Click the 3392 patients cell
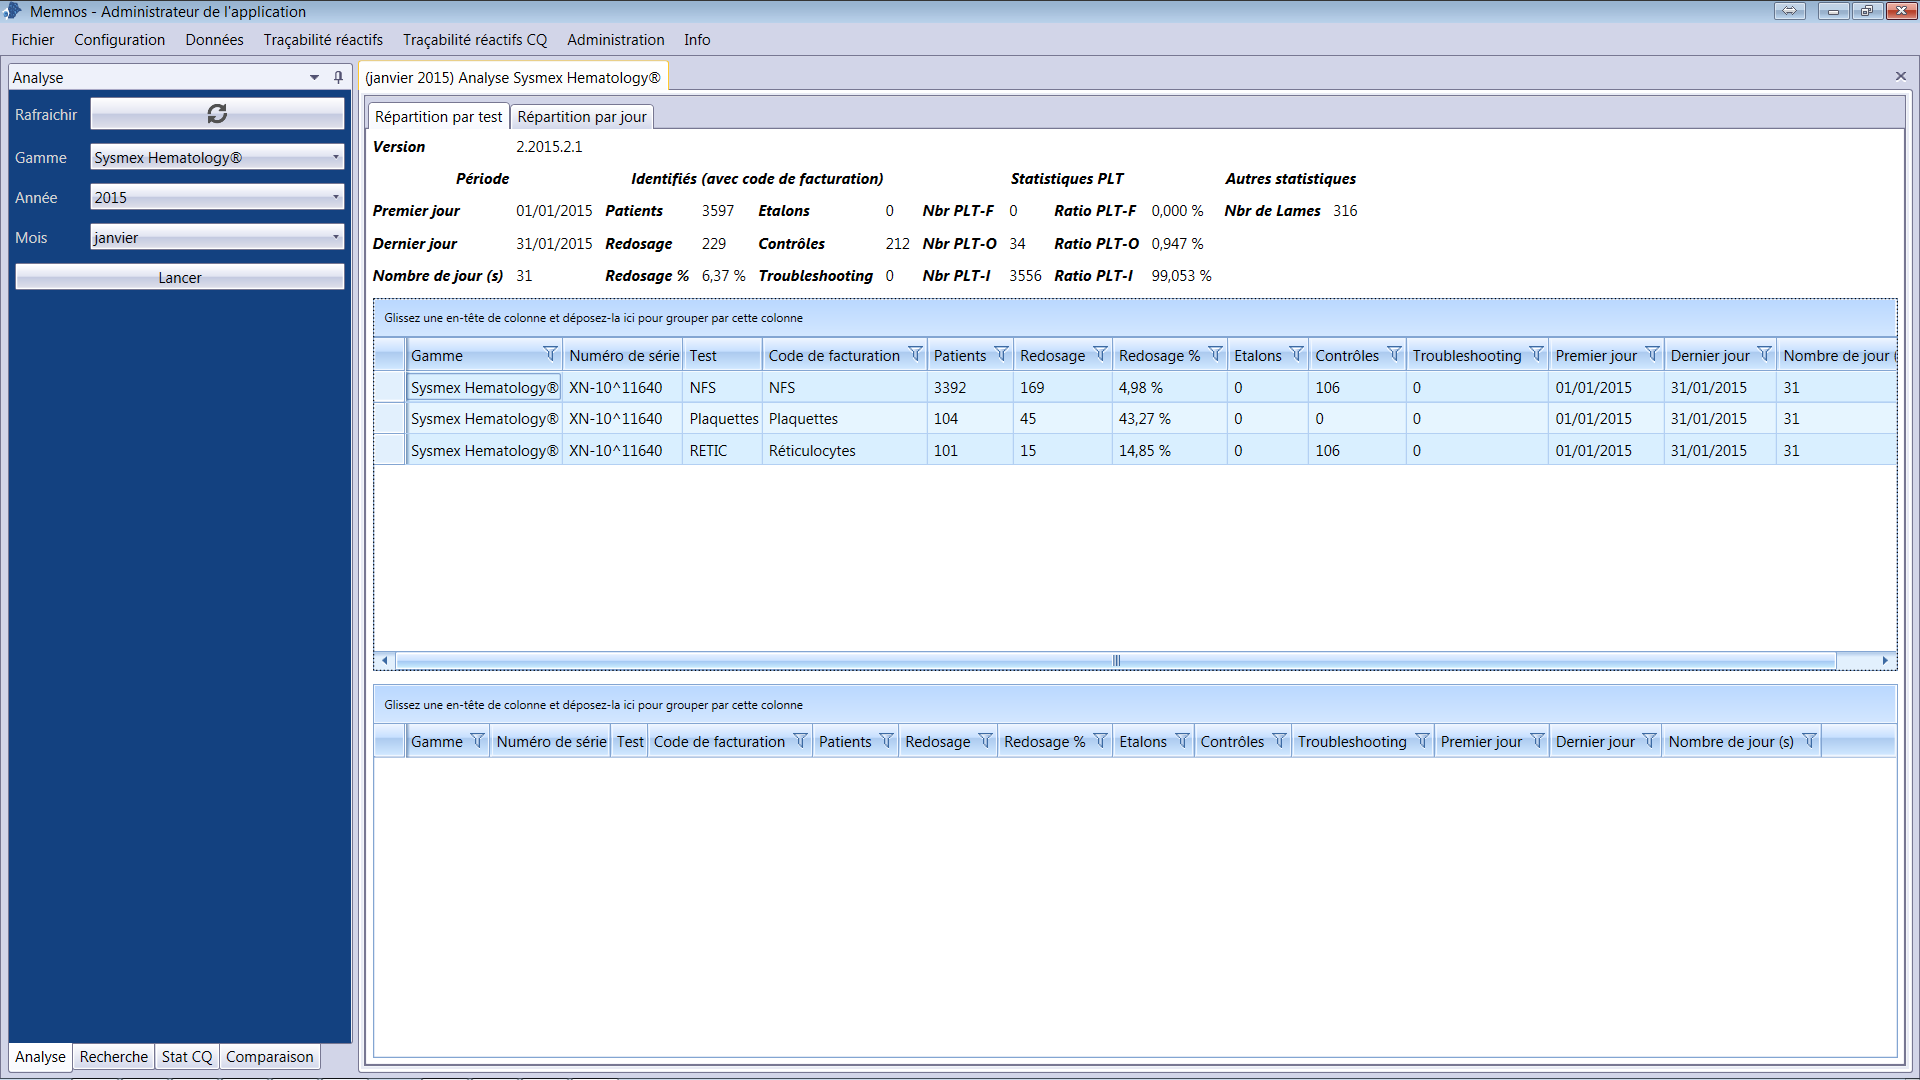This screenshot has height=1080, width=1920. pos(969,387)
